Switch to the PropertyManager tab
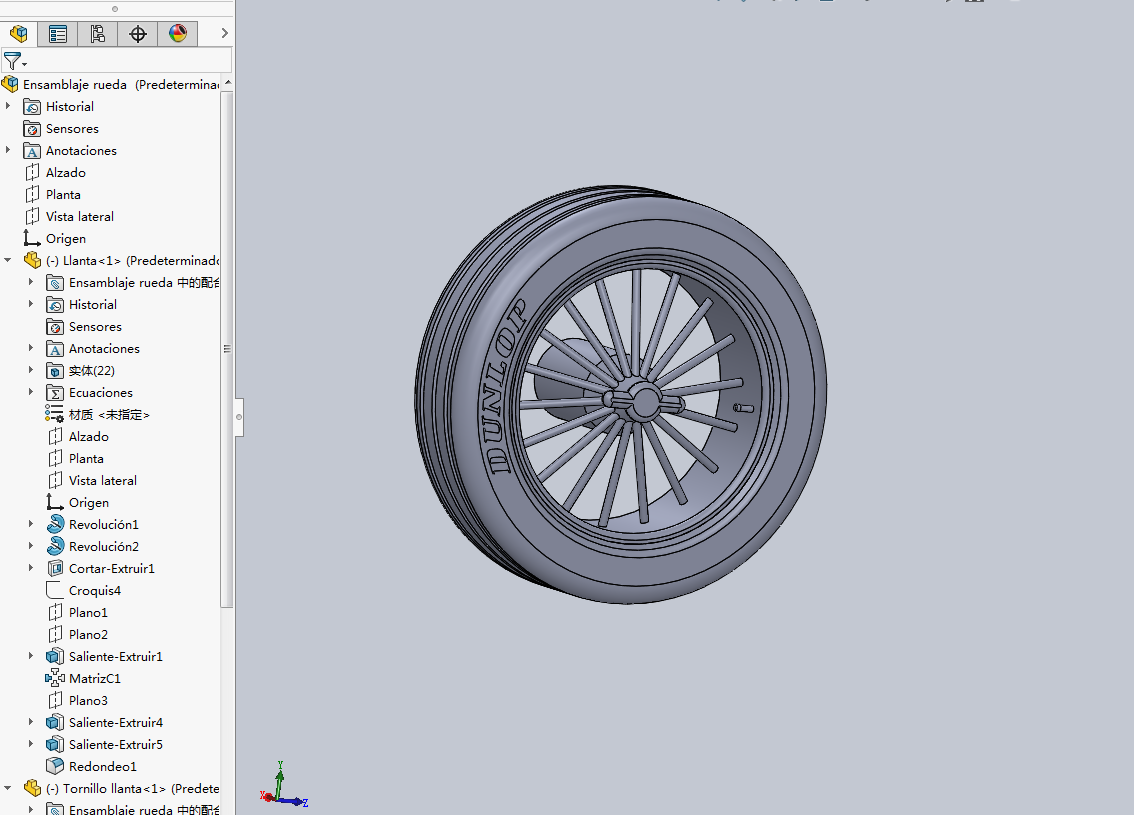The width and height of the screenshot is (1134, 815). click(x=58, y=33)
